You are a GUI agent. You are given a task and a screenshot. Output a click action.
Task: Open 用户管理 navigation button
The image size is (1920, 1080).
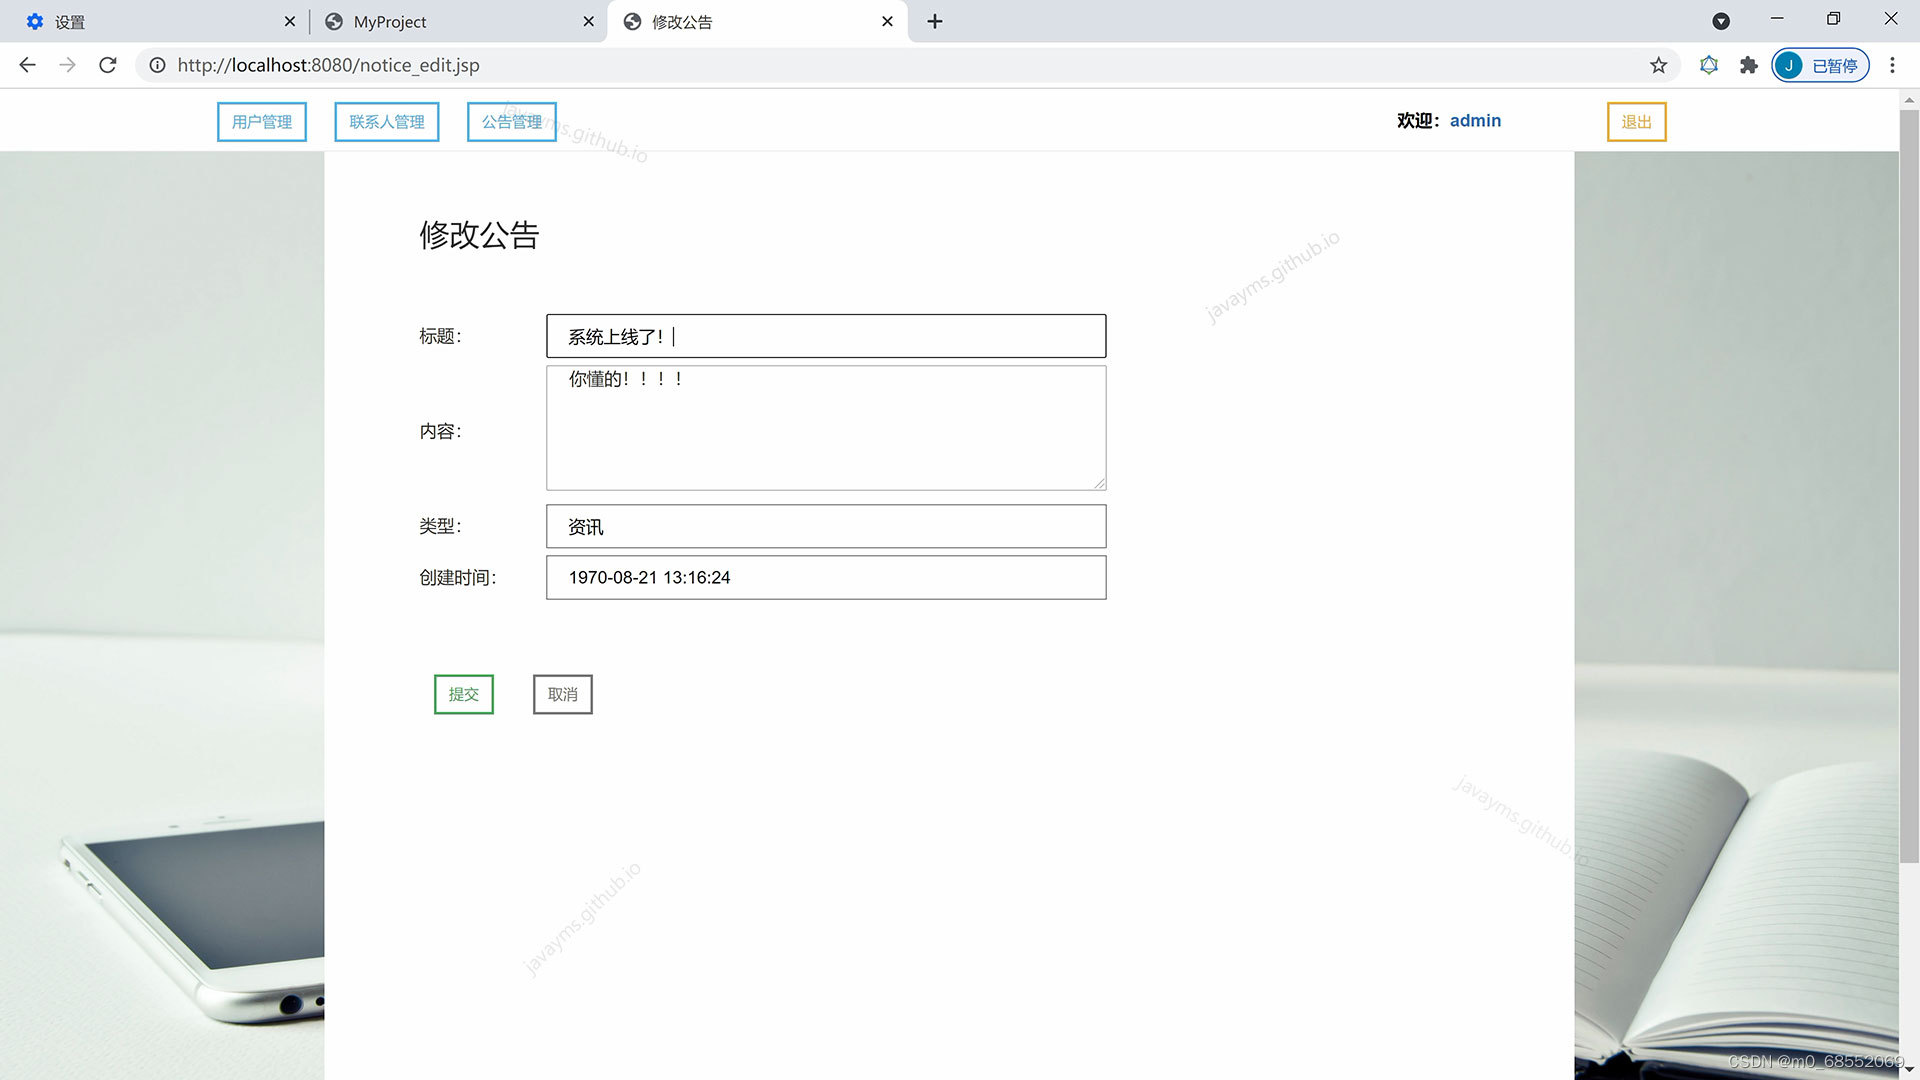pos(262,122)
